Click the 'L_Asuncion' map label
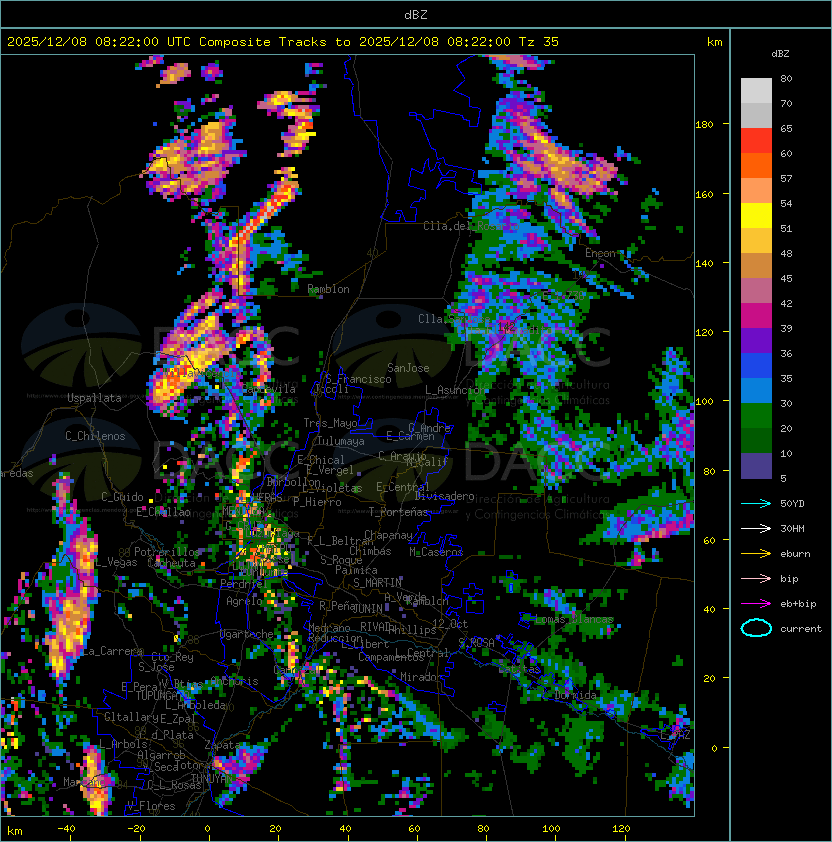Screen dimensions: 832x842 click(x=455, y=390)
